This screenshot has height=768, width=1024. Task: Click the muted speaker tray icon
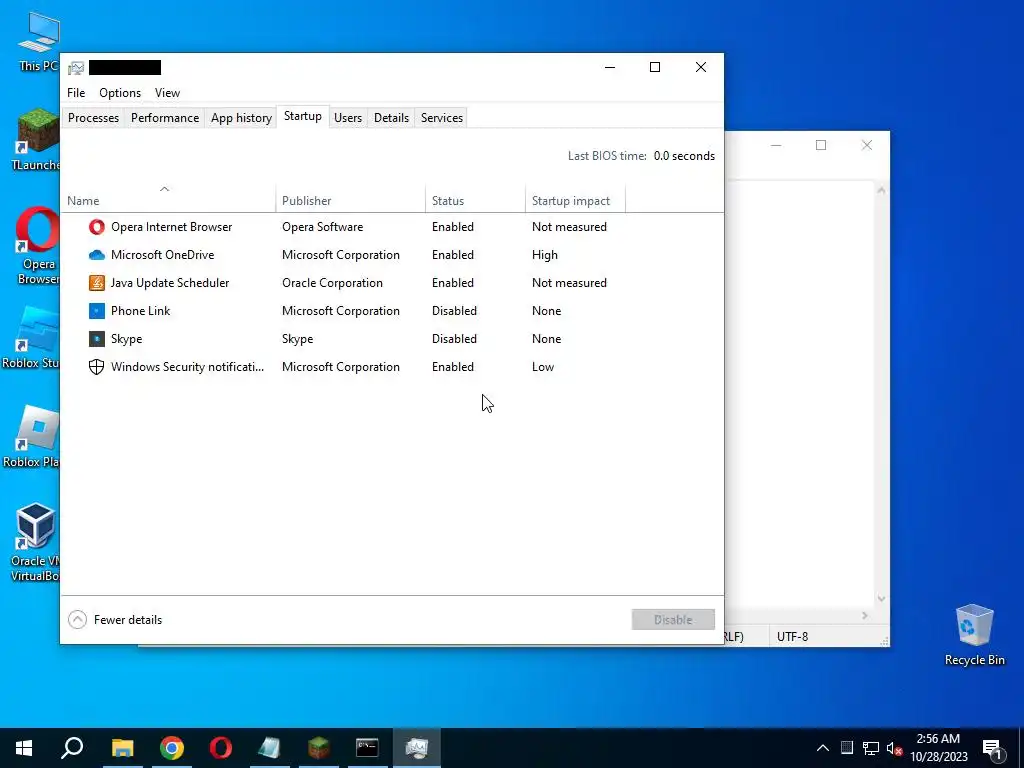tap(894, 748)
